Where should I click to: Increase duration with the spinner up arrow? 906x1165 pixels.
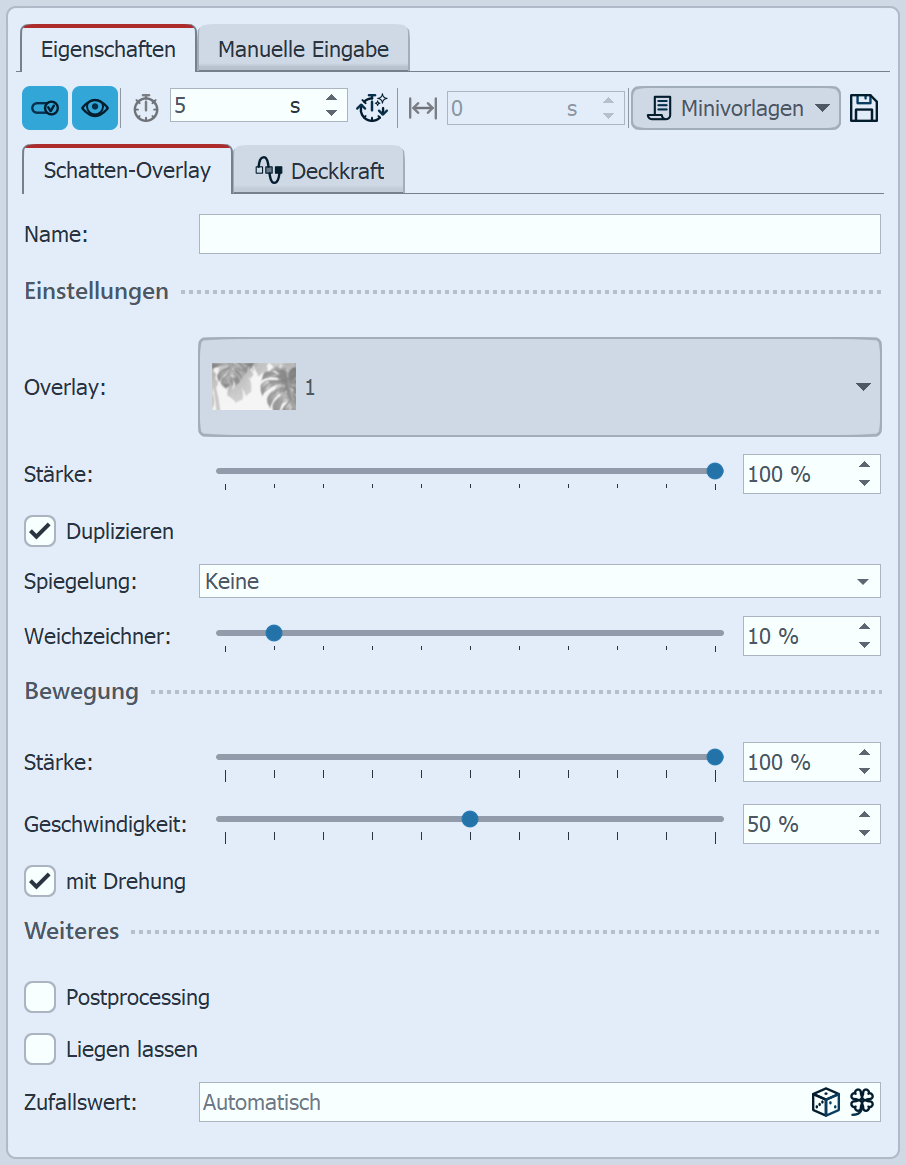click(x=331, y=99)
